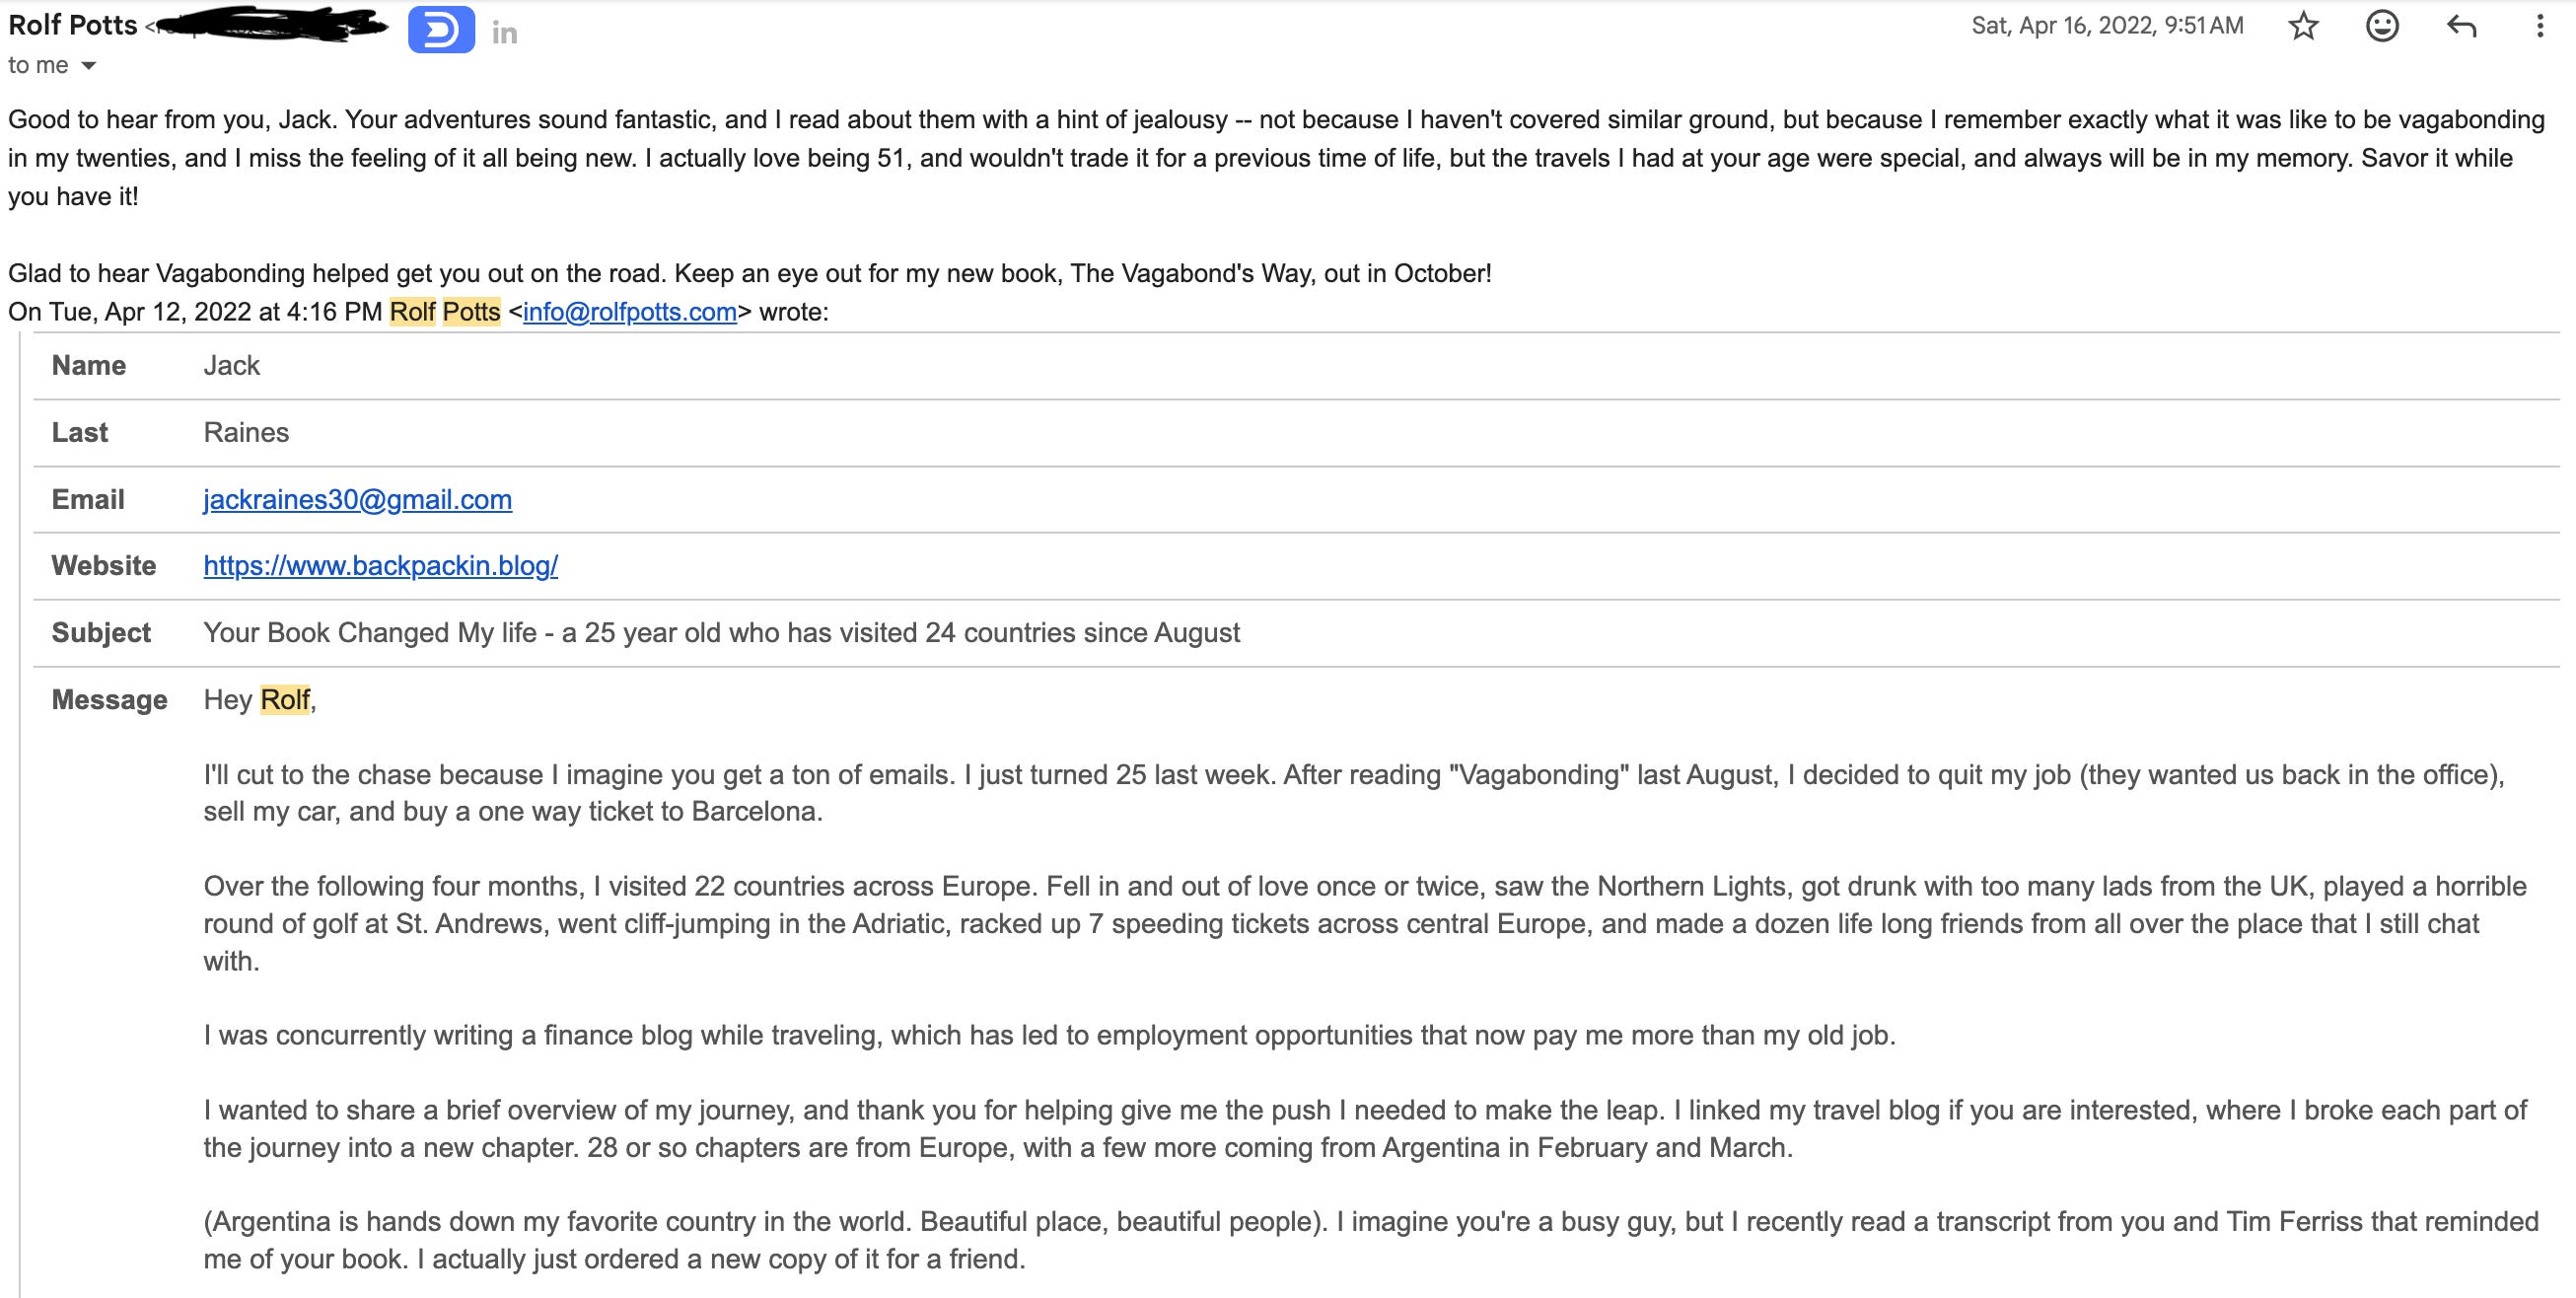The width and height of the screenshot is (2576, 1298).
Task: Click the redacted sender email address
Action: tap(267, 26)
